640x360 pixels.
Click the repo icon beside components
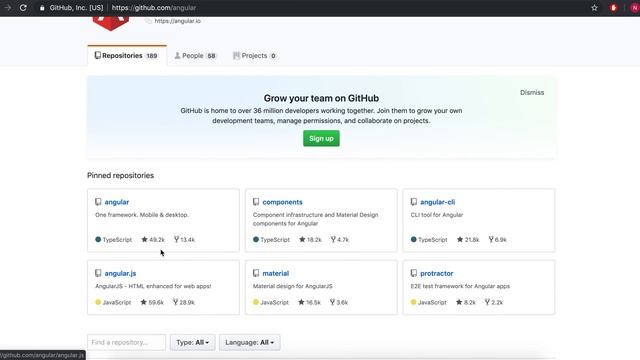[x=256, y=202]
